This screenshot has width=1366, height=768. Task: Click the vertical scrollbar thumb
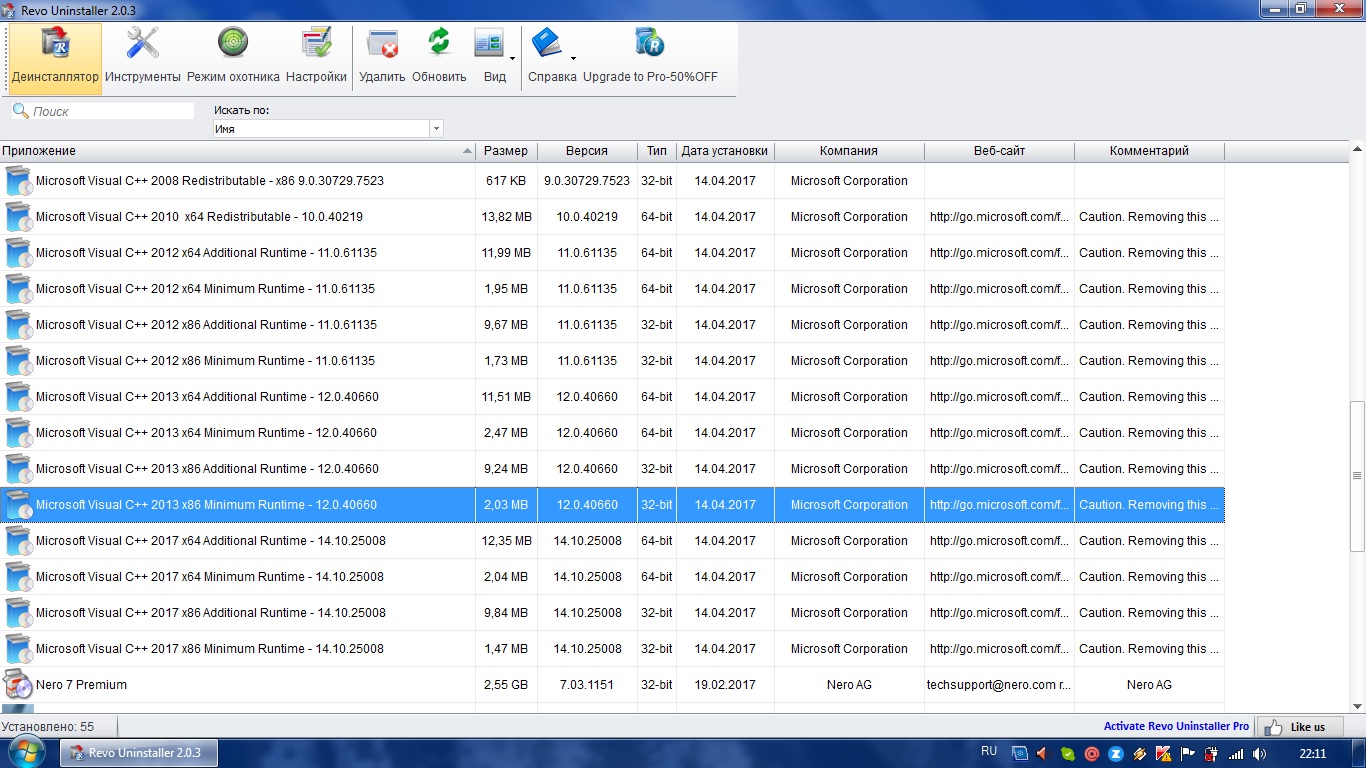[1357, 476]
